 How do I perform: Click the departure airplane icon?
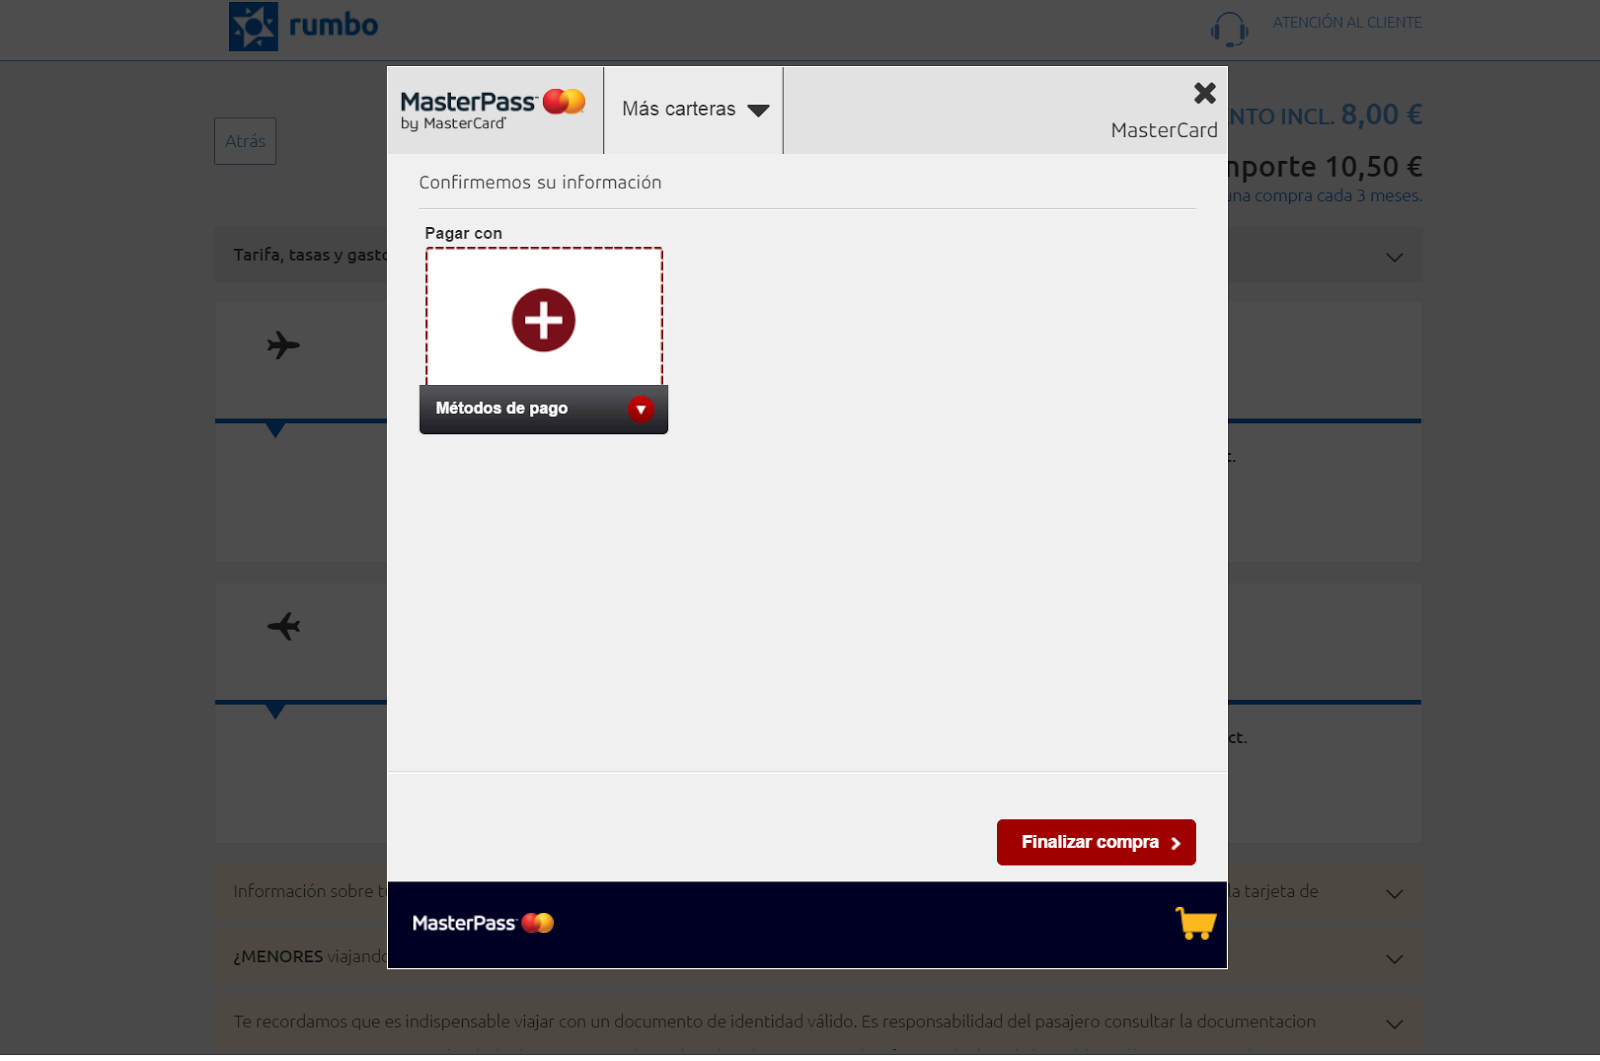(x=283, y=345)
